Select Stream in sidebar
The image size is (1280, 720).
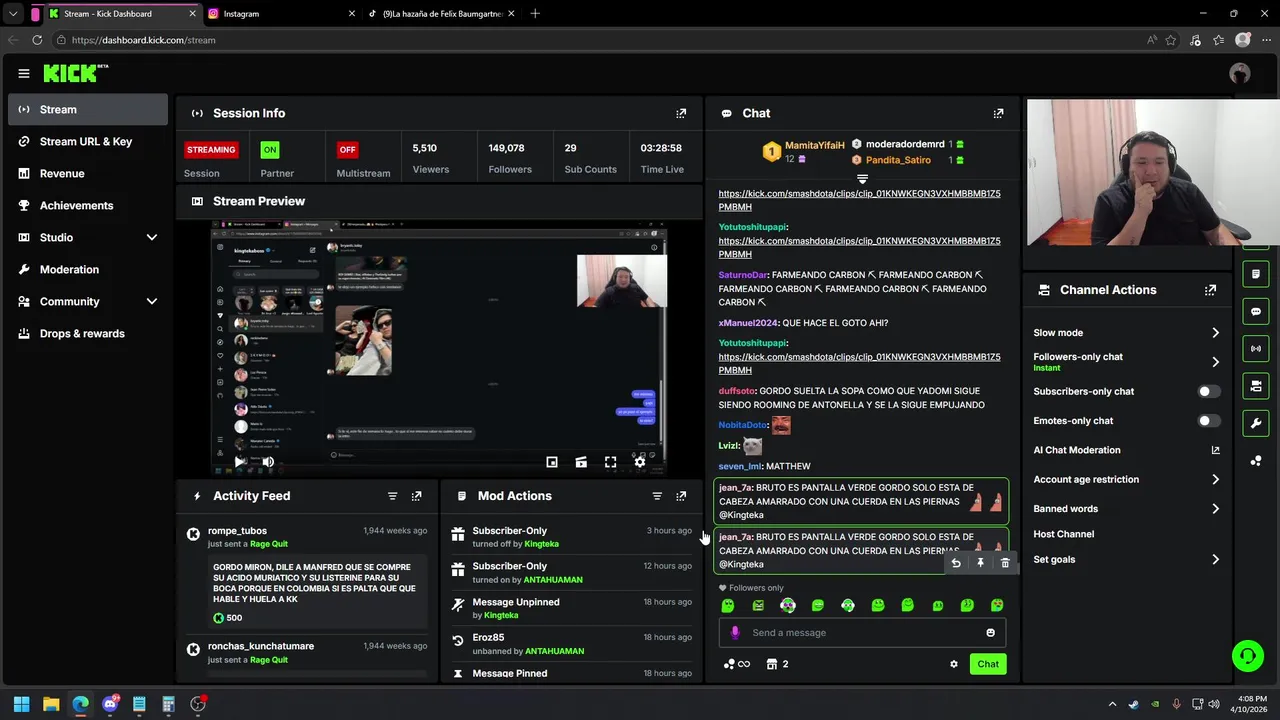[x=88, y=110]
